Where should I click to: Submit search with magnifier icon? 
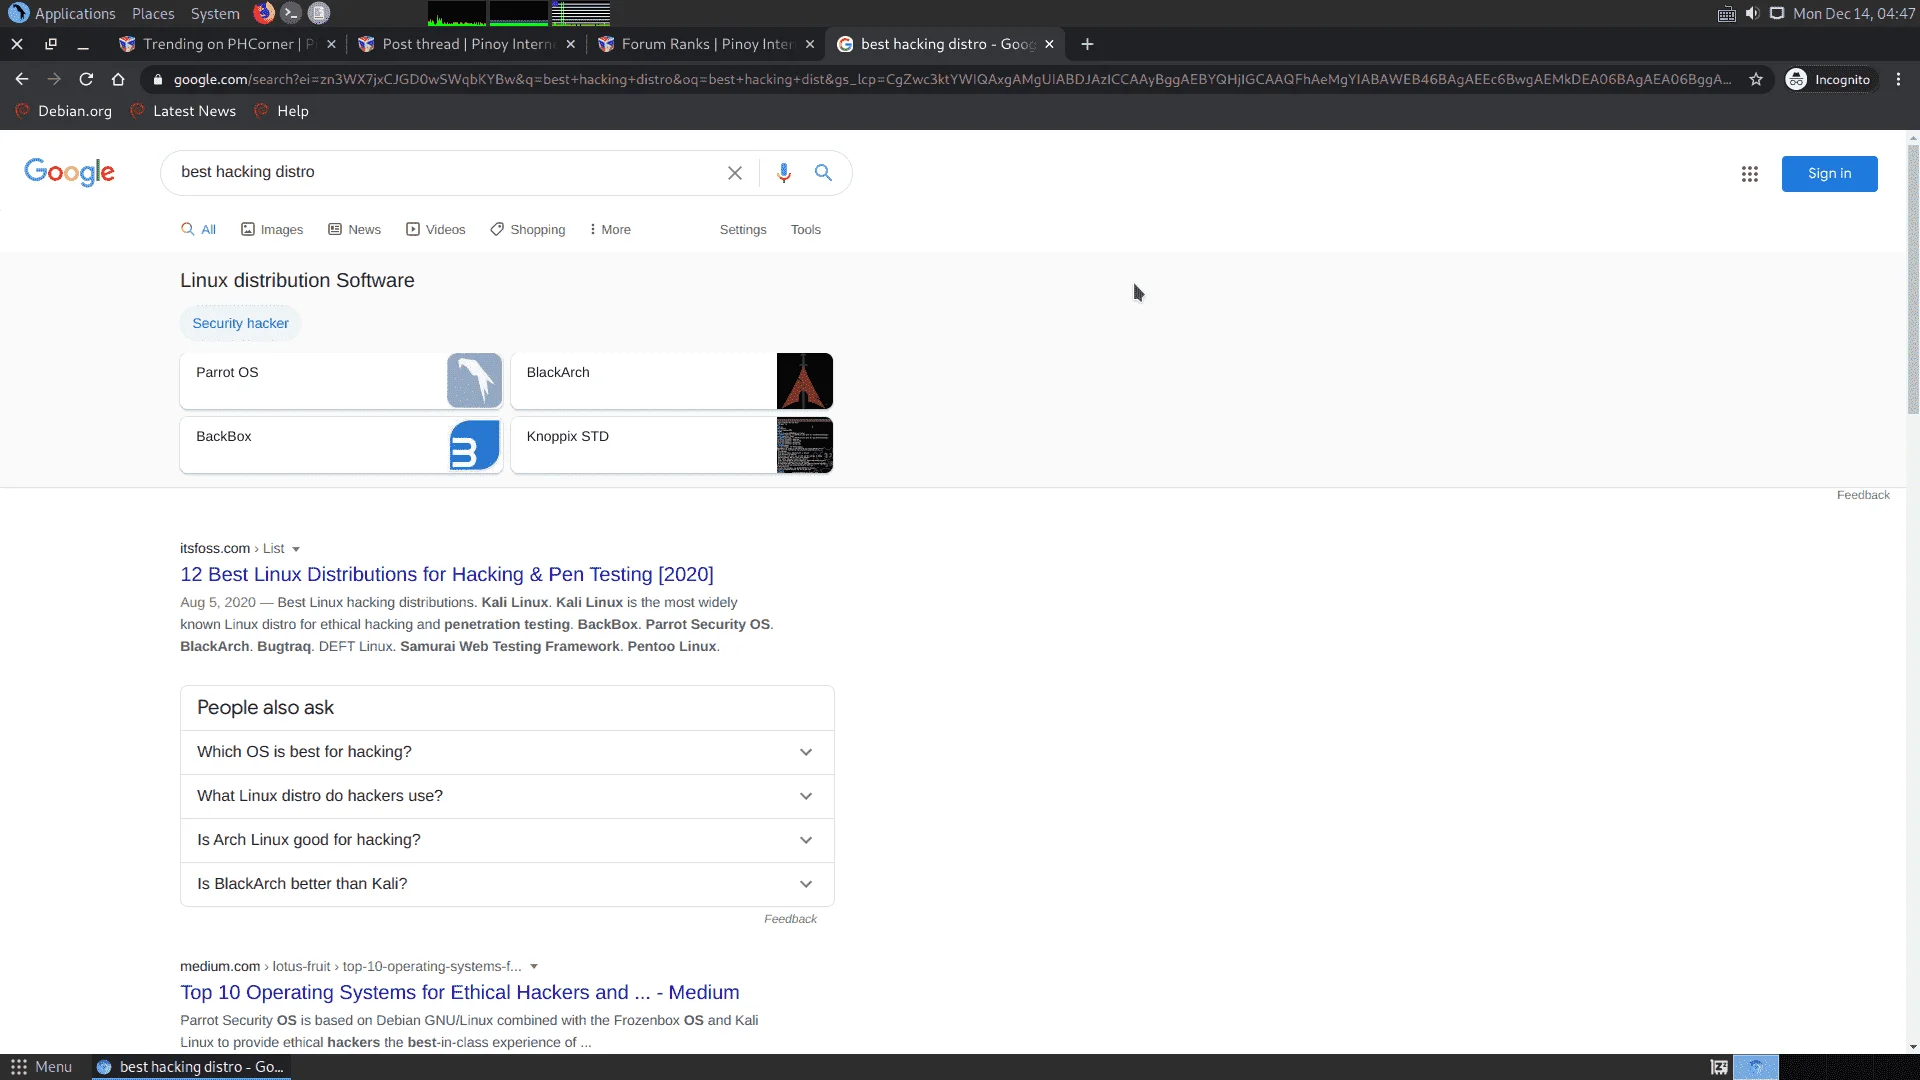[823, 173]
